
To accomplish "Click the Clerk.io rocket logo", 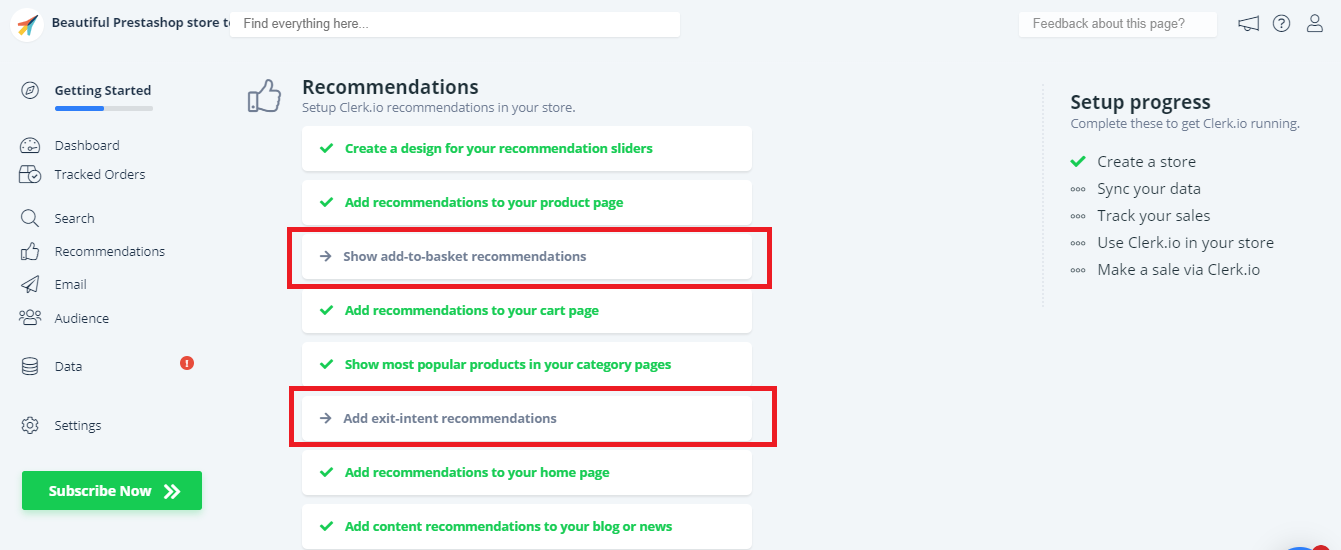I will pos(27,25).
